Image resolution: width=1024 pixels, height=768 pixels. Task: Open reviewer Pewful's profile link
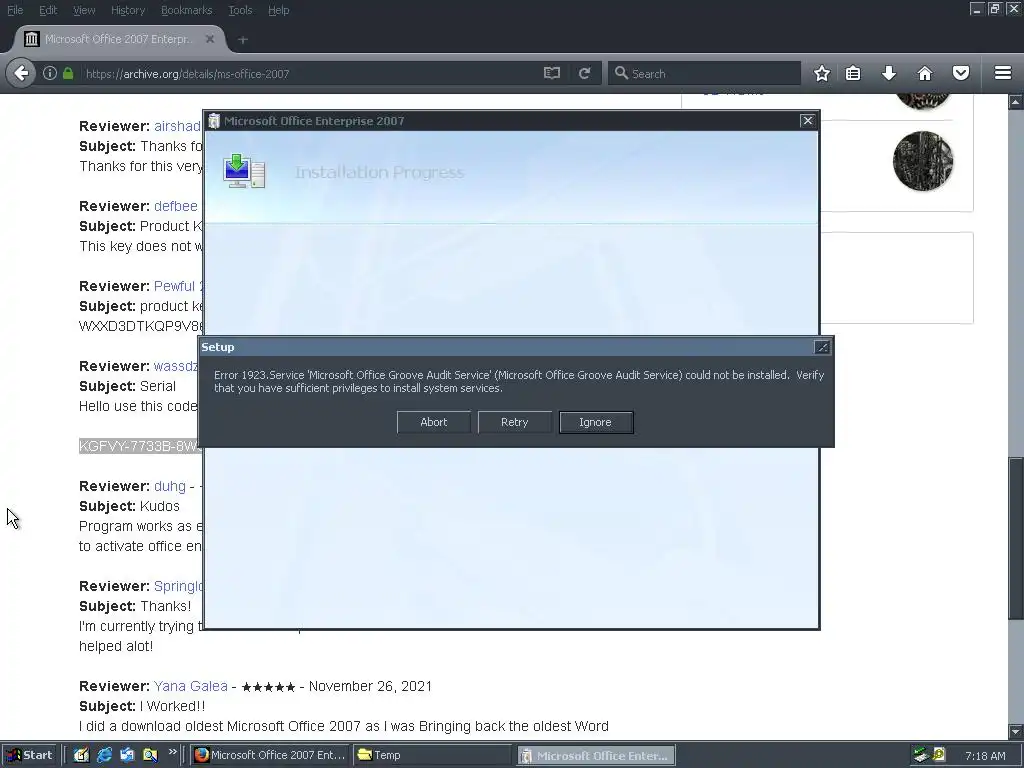coord(178,286)
